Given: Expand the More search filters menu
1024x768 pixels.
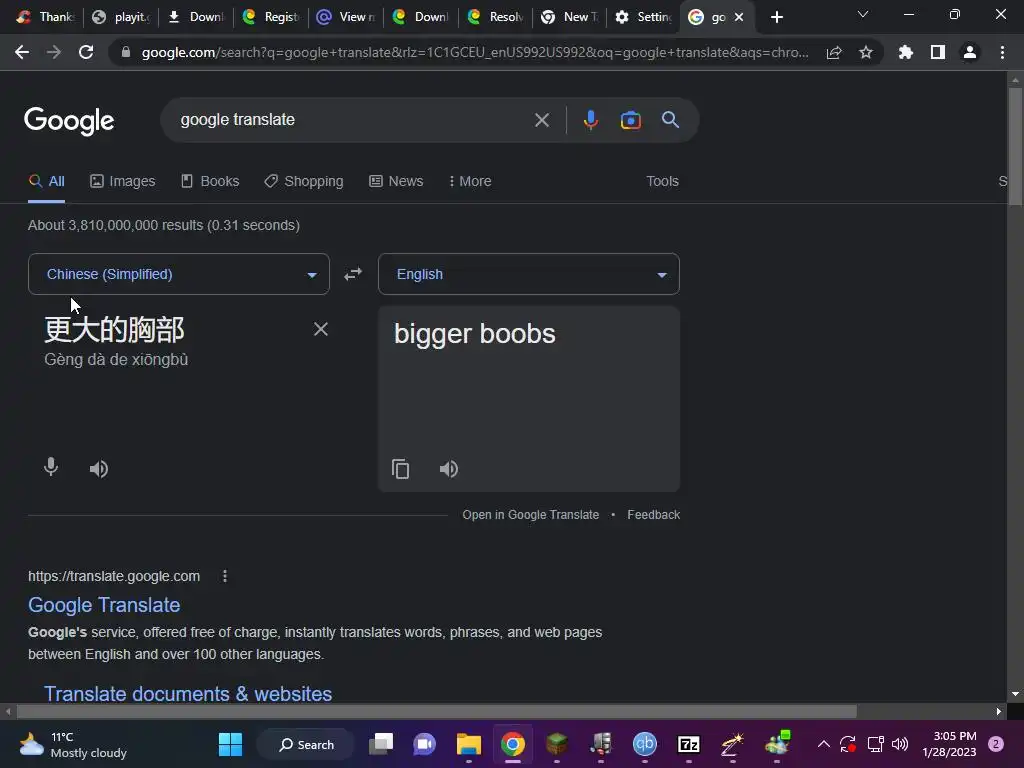Looking at the screenshot, I should point(470,182).
